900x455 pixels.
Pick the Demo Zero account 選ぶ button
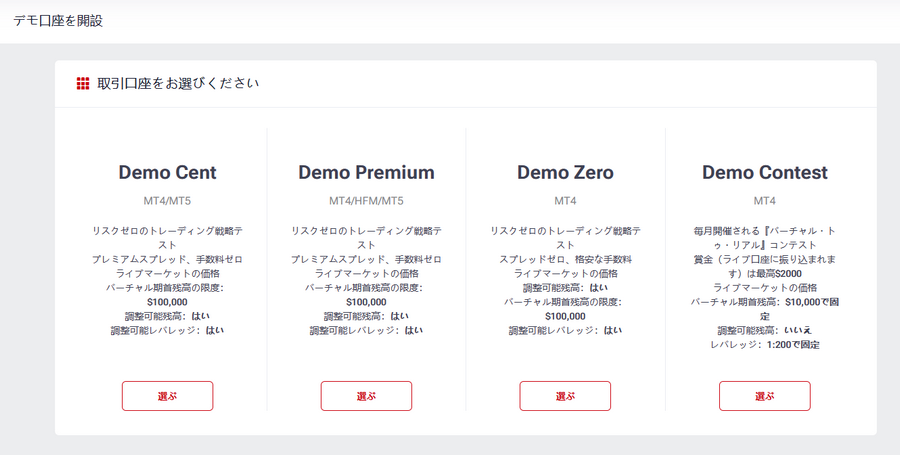point(565,396)
